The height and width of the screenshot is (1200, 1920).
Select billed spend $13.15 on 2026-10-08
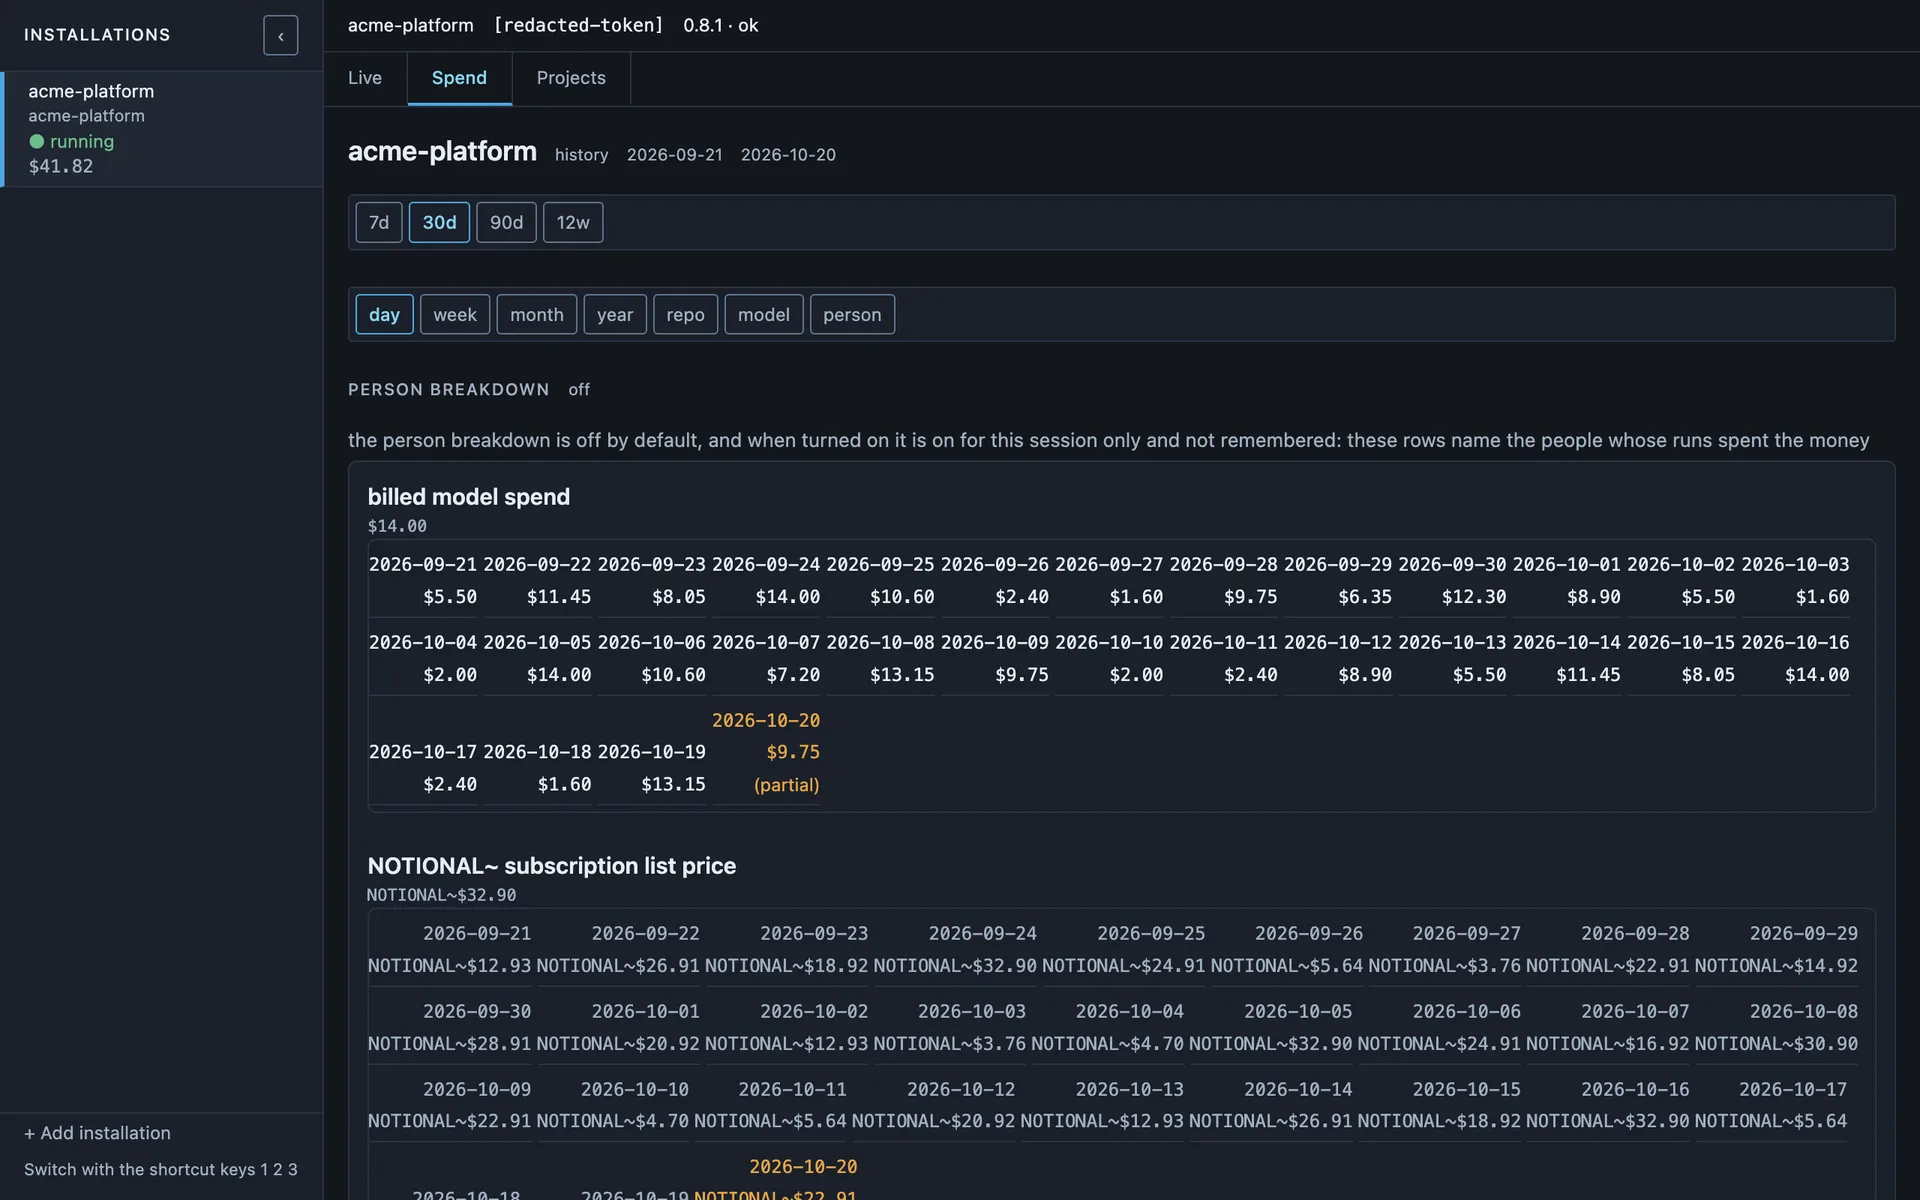pyautogui.click(x=880, y=658)
